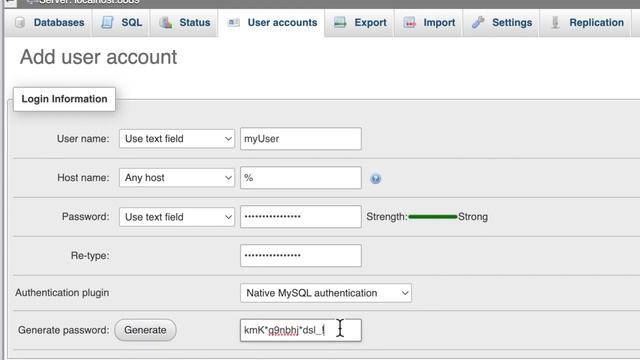Click the 'Login Information' legend
The height and width of the screenshot is (360, 640).
[64, 99]
